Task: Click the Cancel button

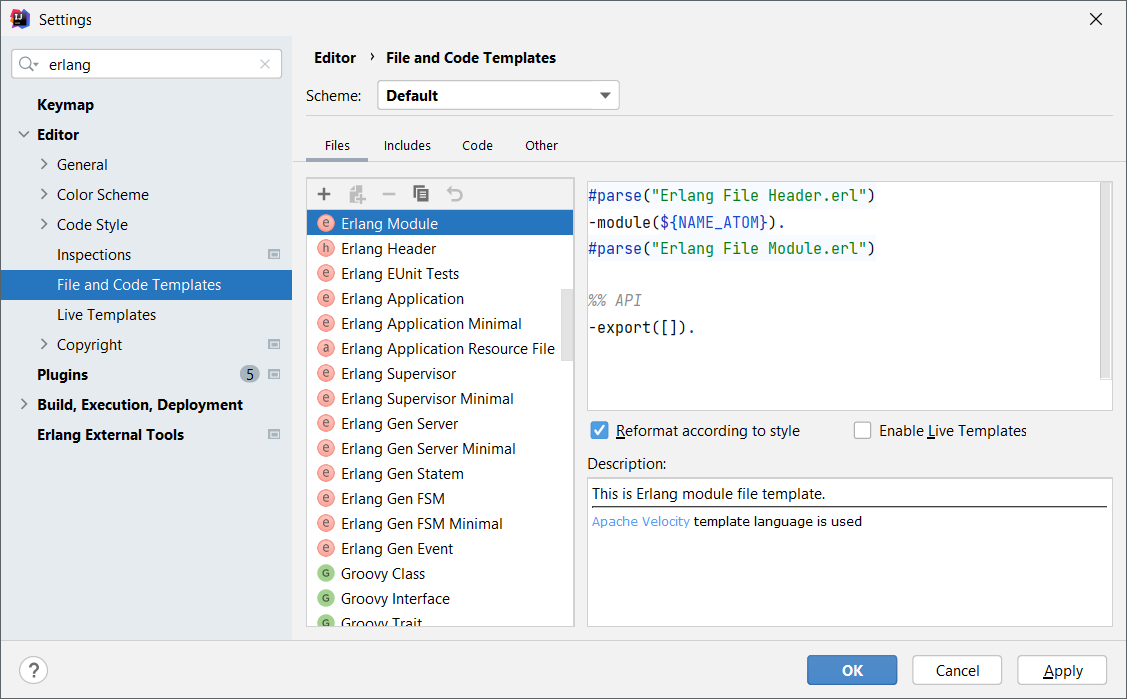Action: tap(957, 670)
